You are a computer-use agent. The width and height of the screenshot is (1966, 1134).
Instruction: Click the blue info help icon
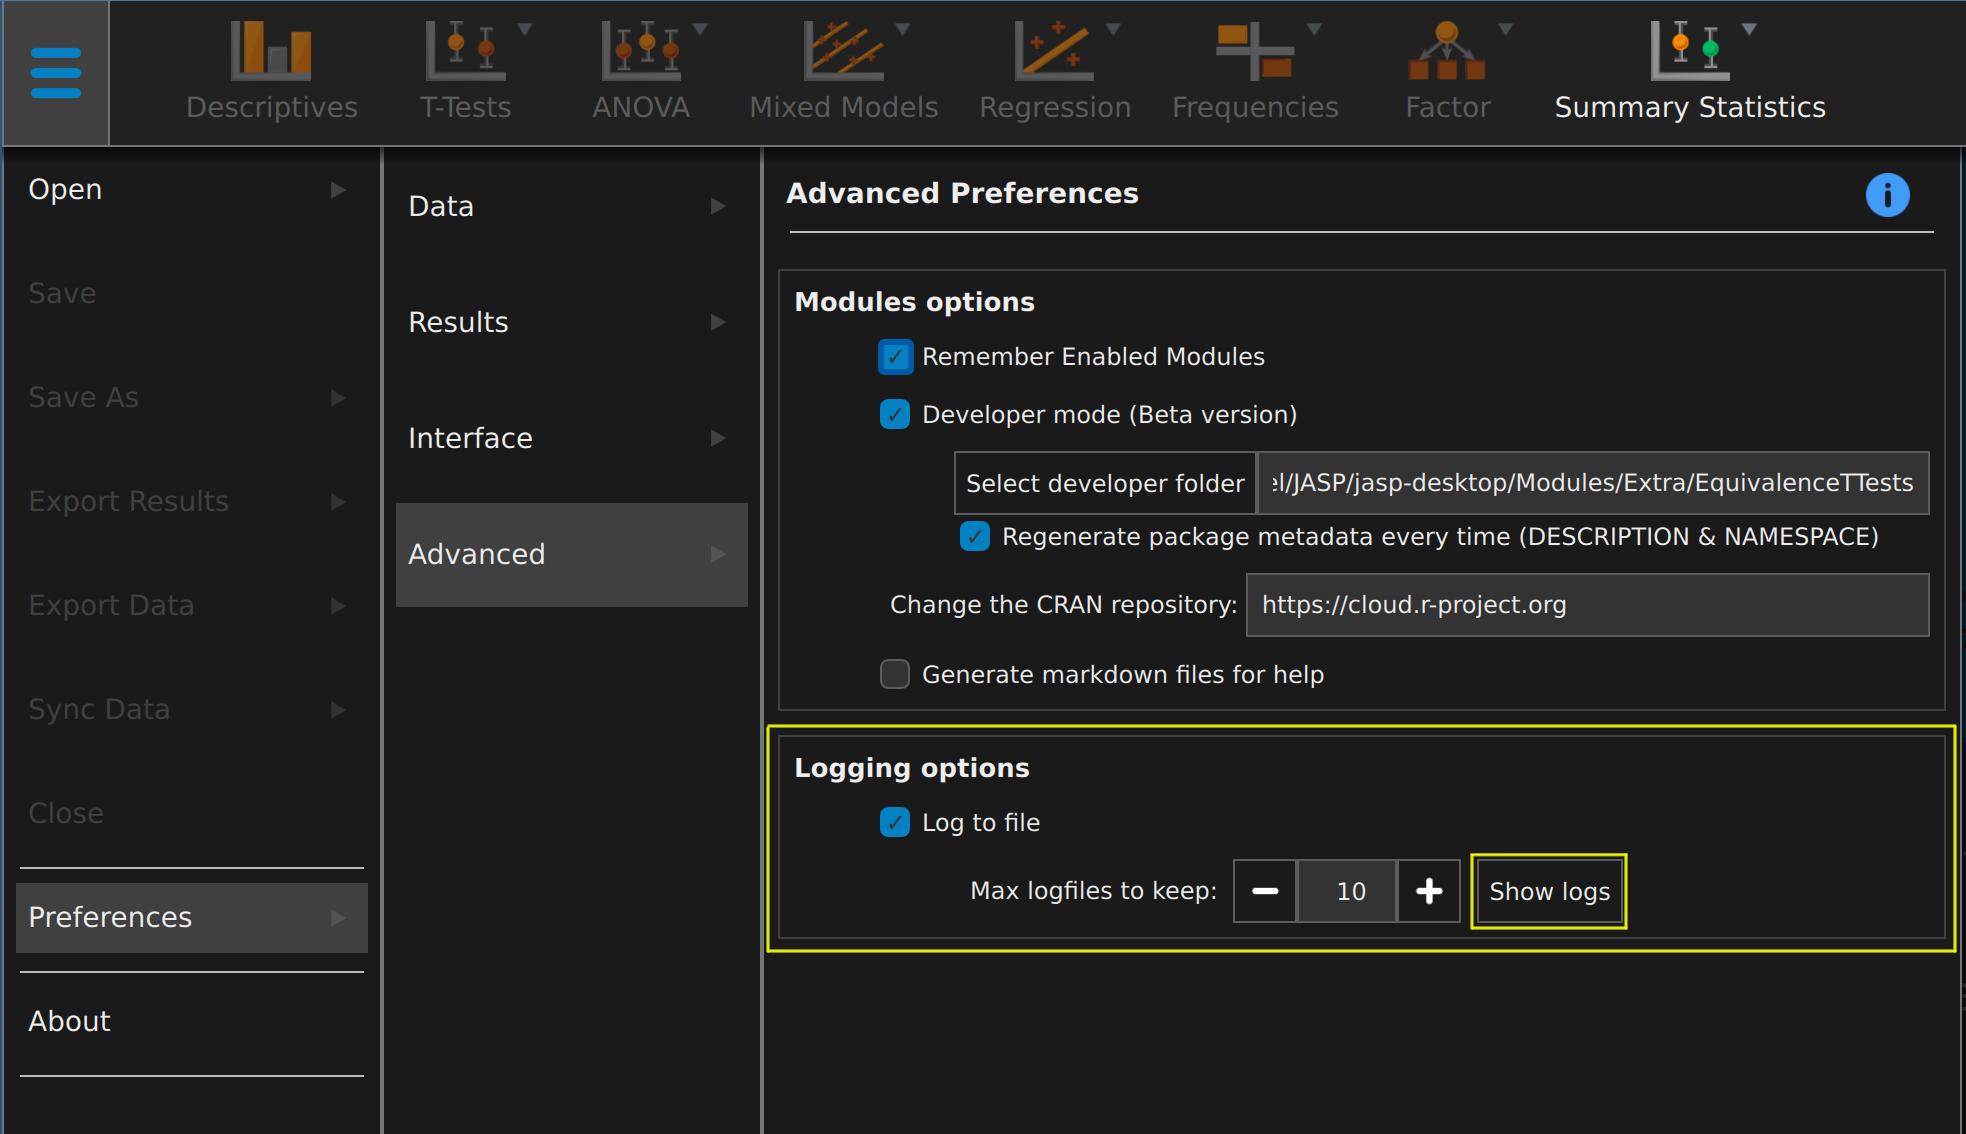point(1887,195)
